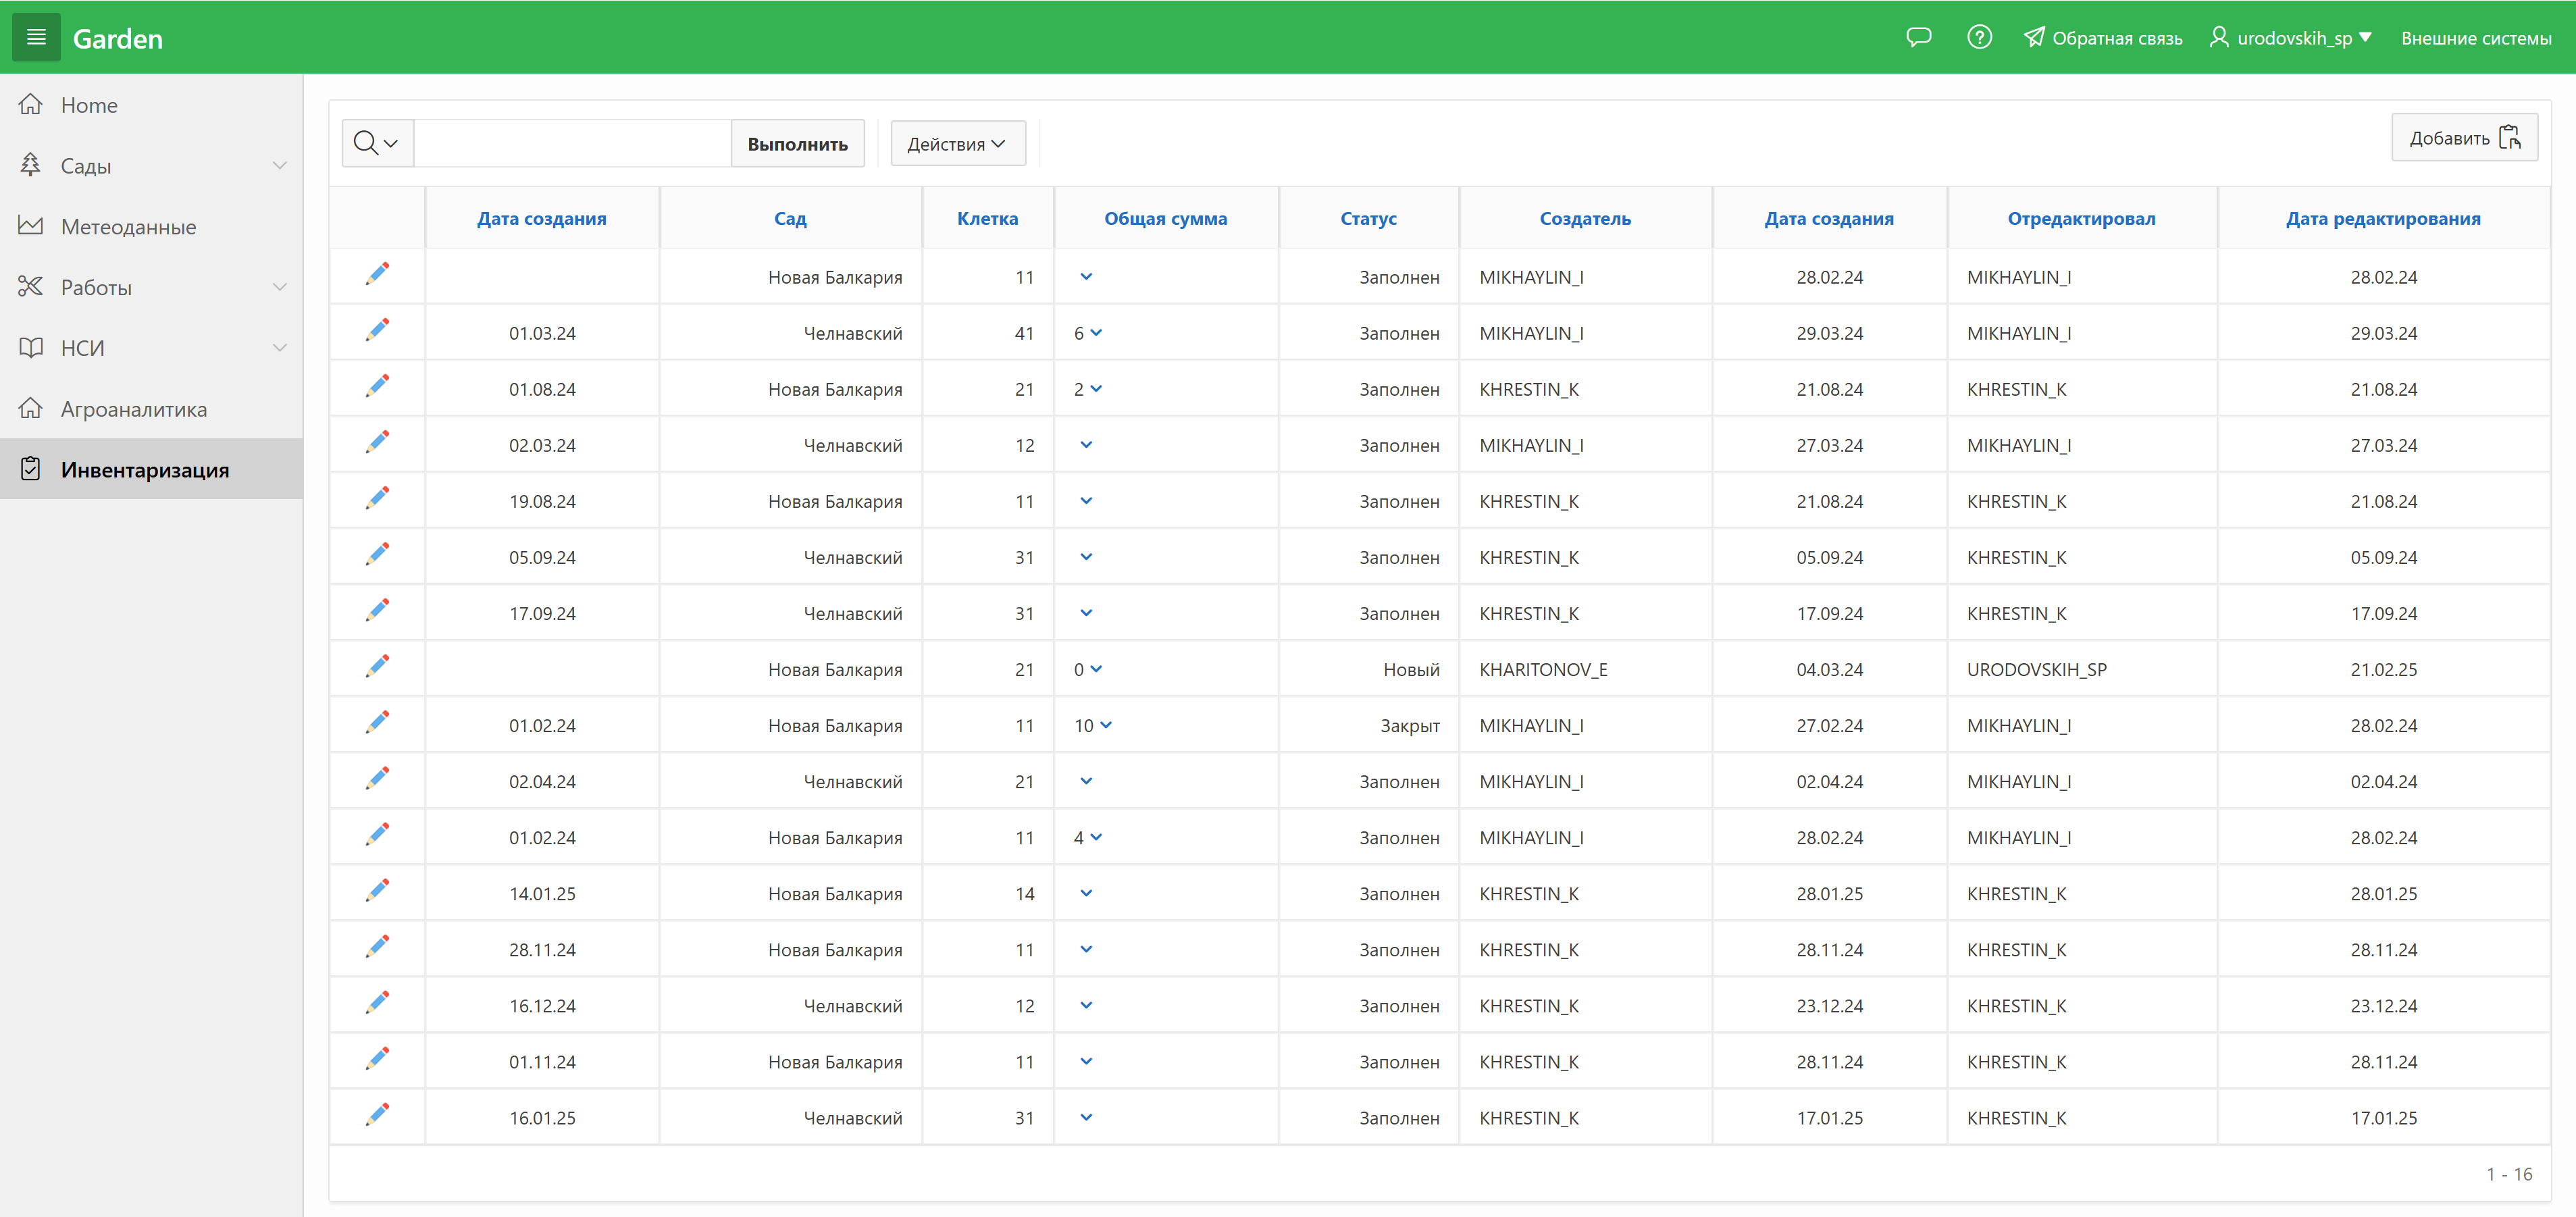Click in the search input field
This screenshot has height=1217, width=2576.
(x=572, y=144)
